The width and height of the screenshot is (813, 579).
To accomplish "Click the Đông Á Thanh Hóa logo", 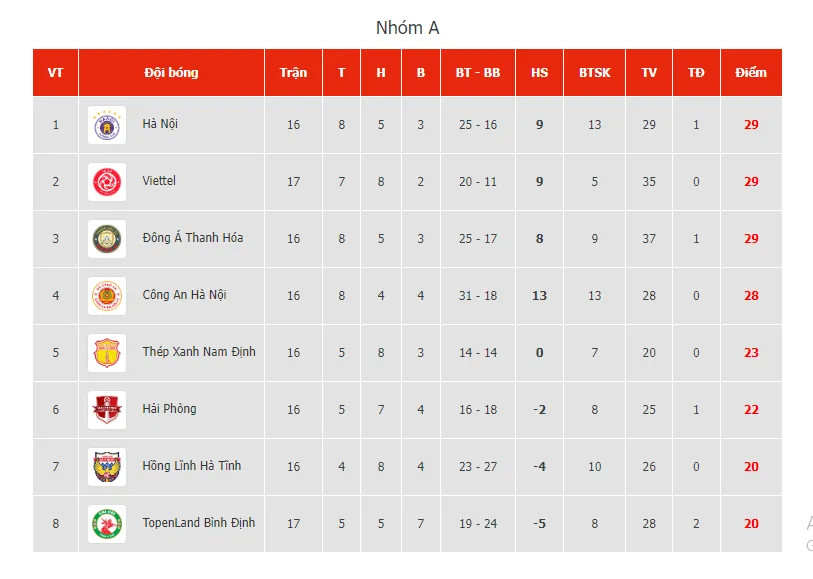I will tap(106, 239).
